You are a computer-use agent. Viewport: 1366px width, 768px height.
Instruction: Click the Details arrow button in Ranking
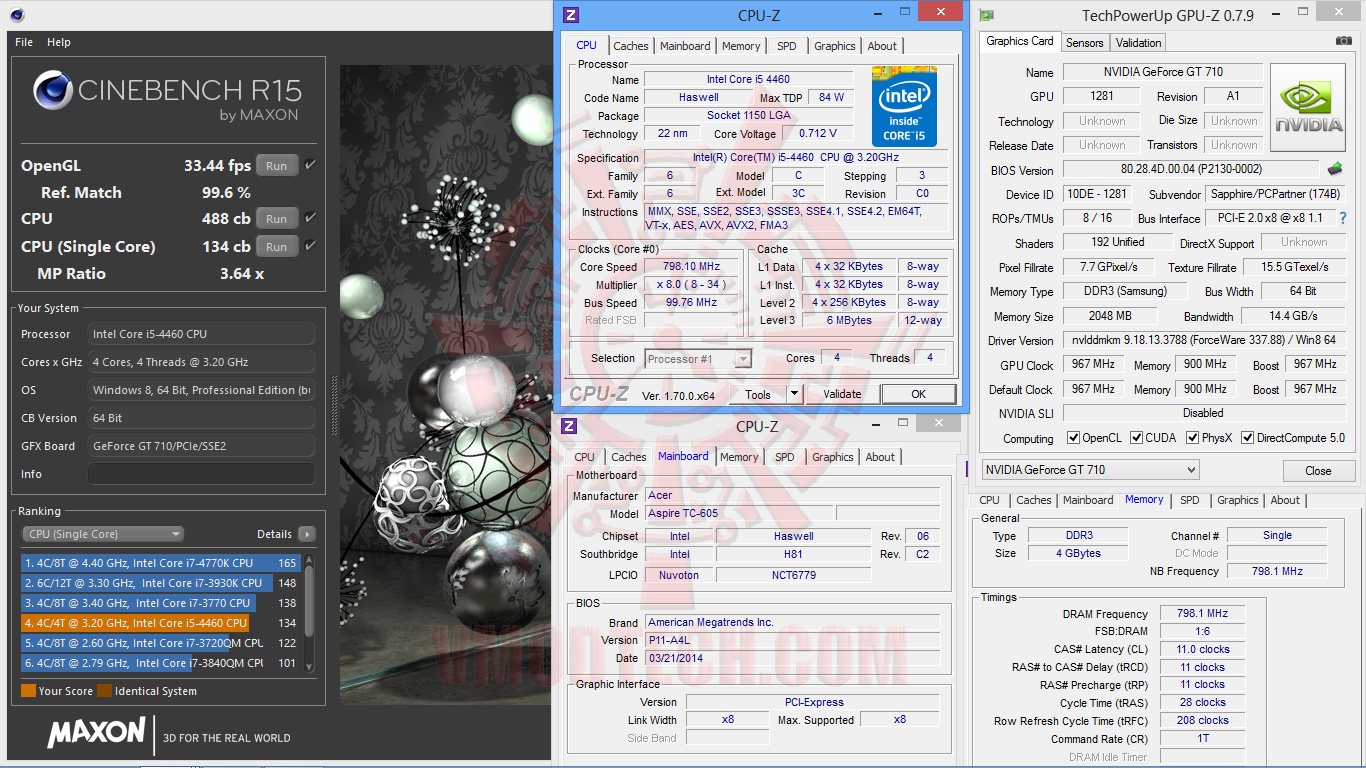(x=306, y=534)
